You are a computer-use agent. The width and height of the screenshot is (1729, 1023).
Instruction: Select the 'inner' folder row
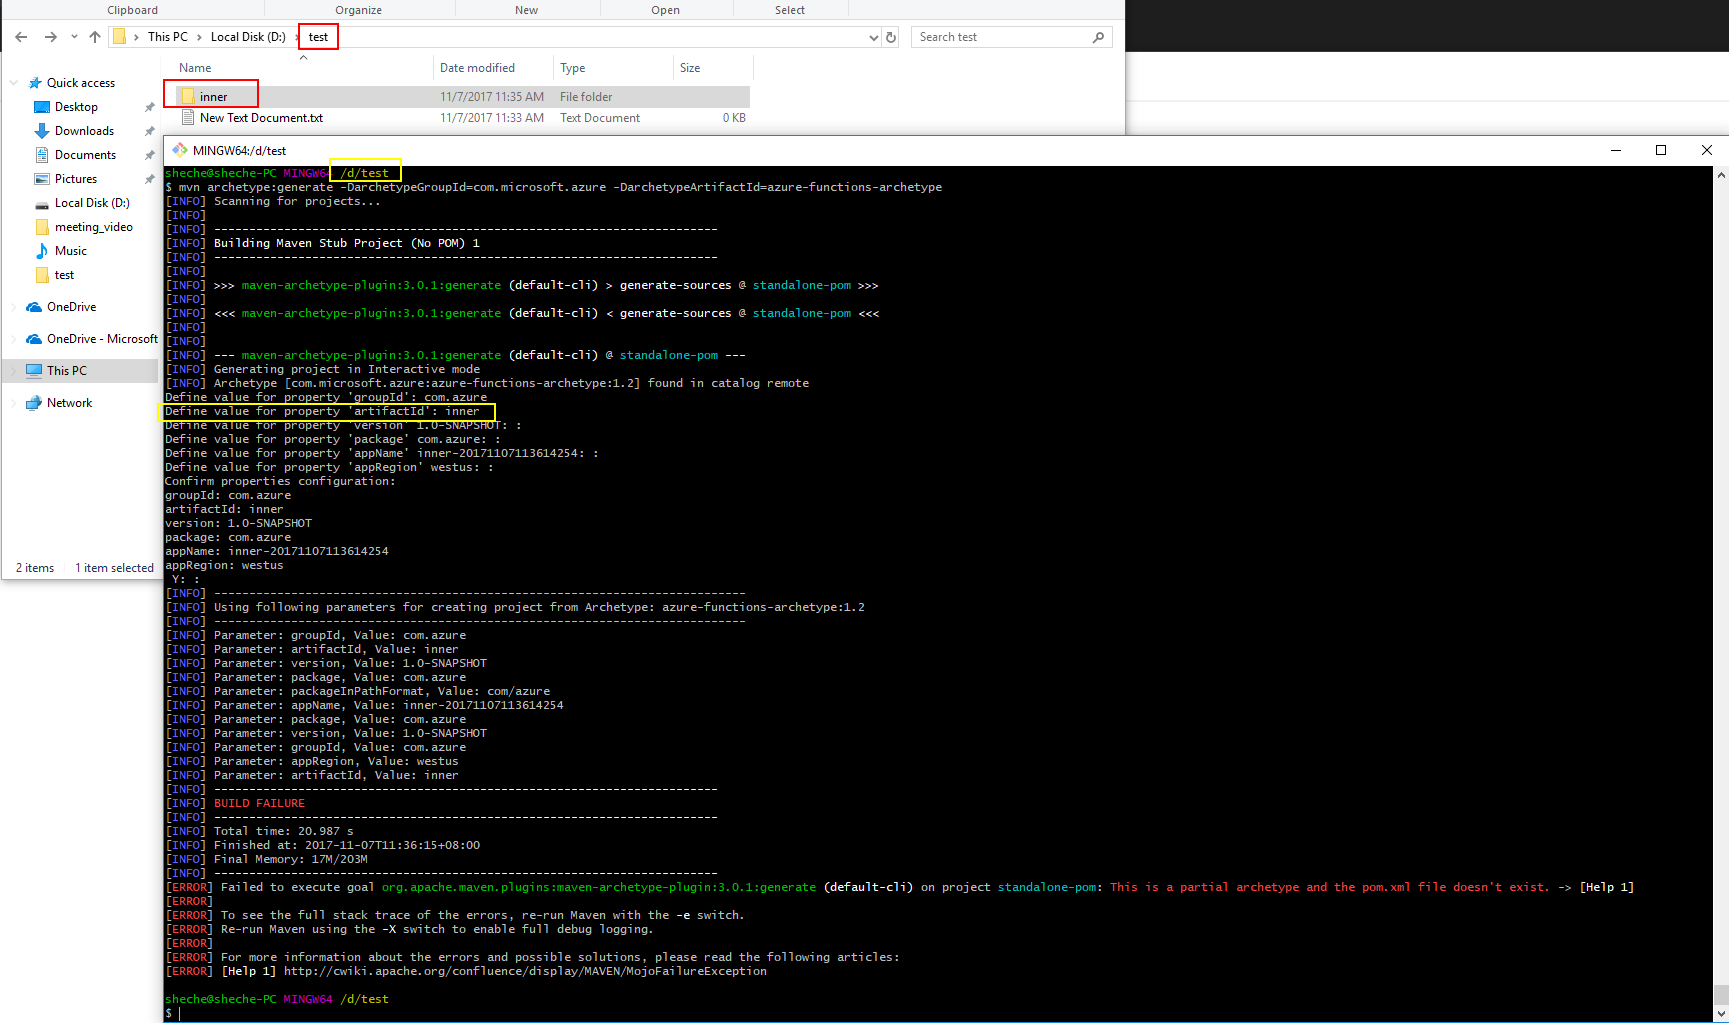pos(461,97)
